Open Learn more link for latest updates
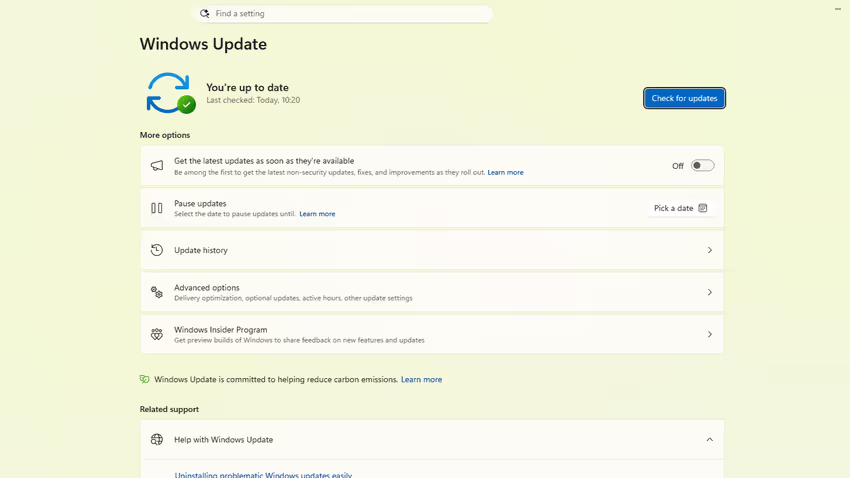850x478 pixels. click(x=505, y=172)
